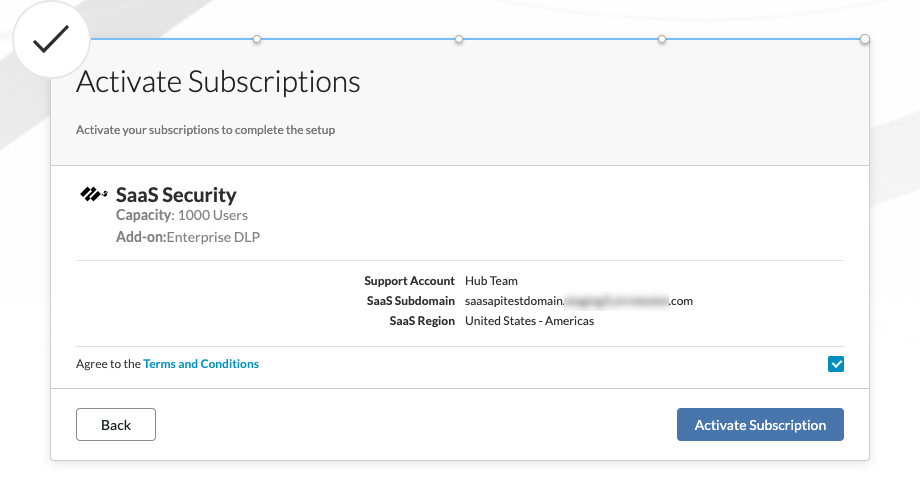Open the Terms and Conditions link
Screen dimensions: 920x496
point(201,364)
